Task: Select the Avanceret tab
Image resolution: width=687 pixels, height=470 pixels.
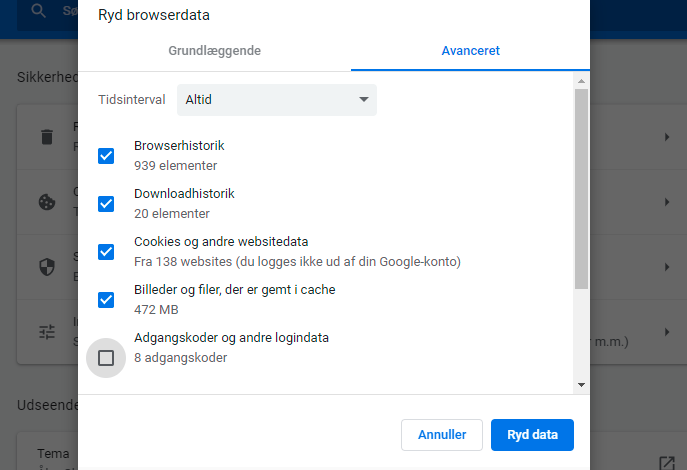Action: point(470,51)
